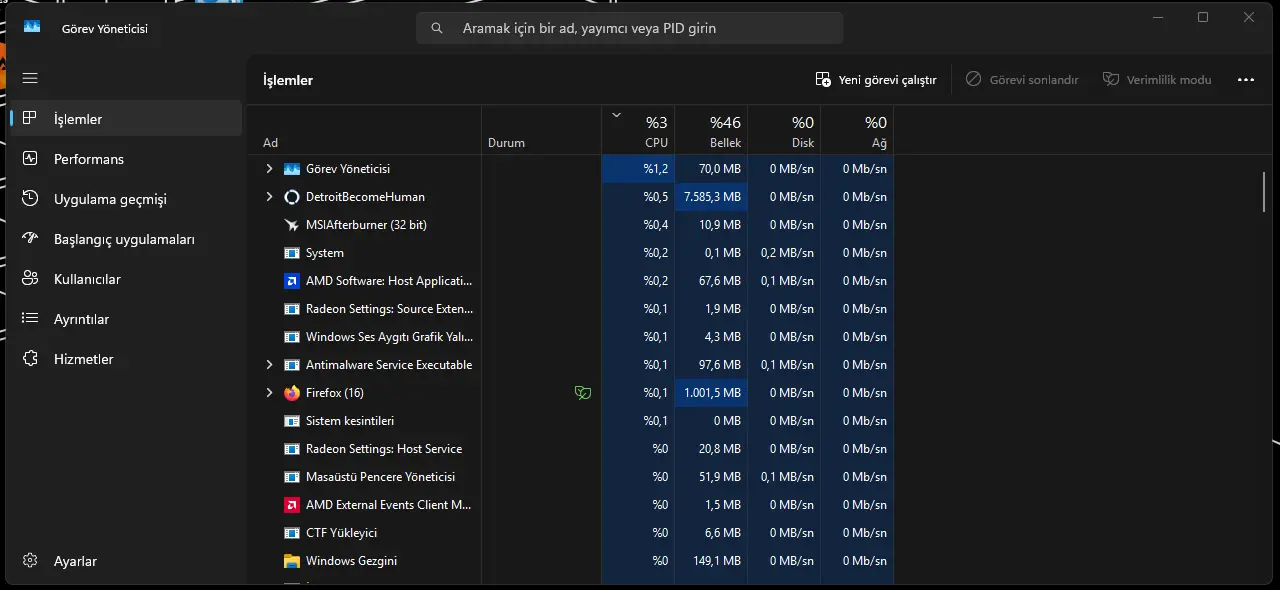
Task: Click the İşlemler sidebar icon
Action: coord(30,119)
